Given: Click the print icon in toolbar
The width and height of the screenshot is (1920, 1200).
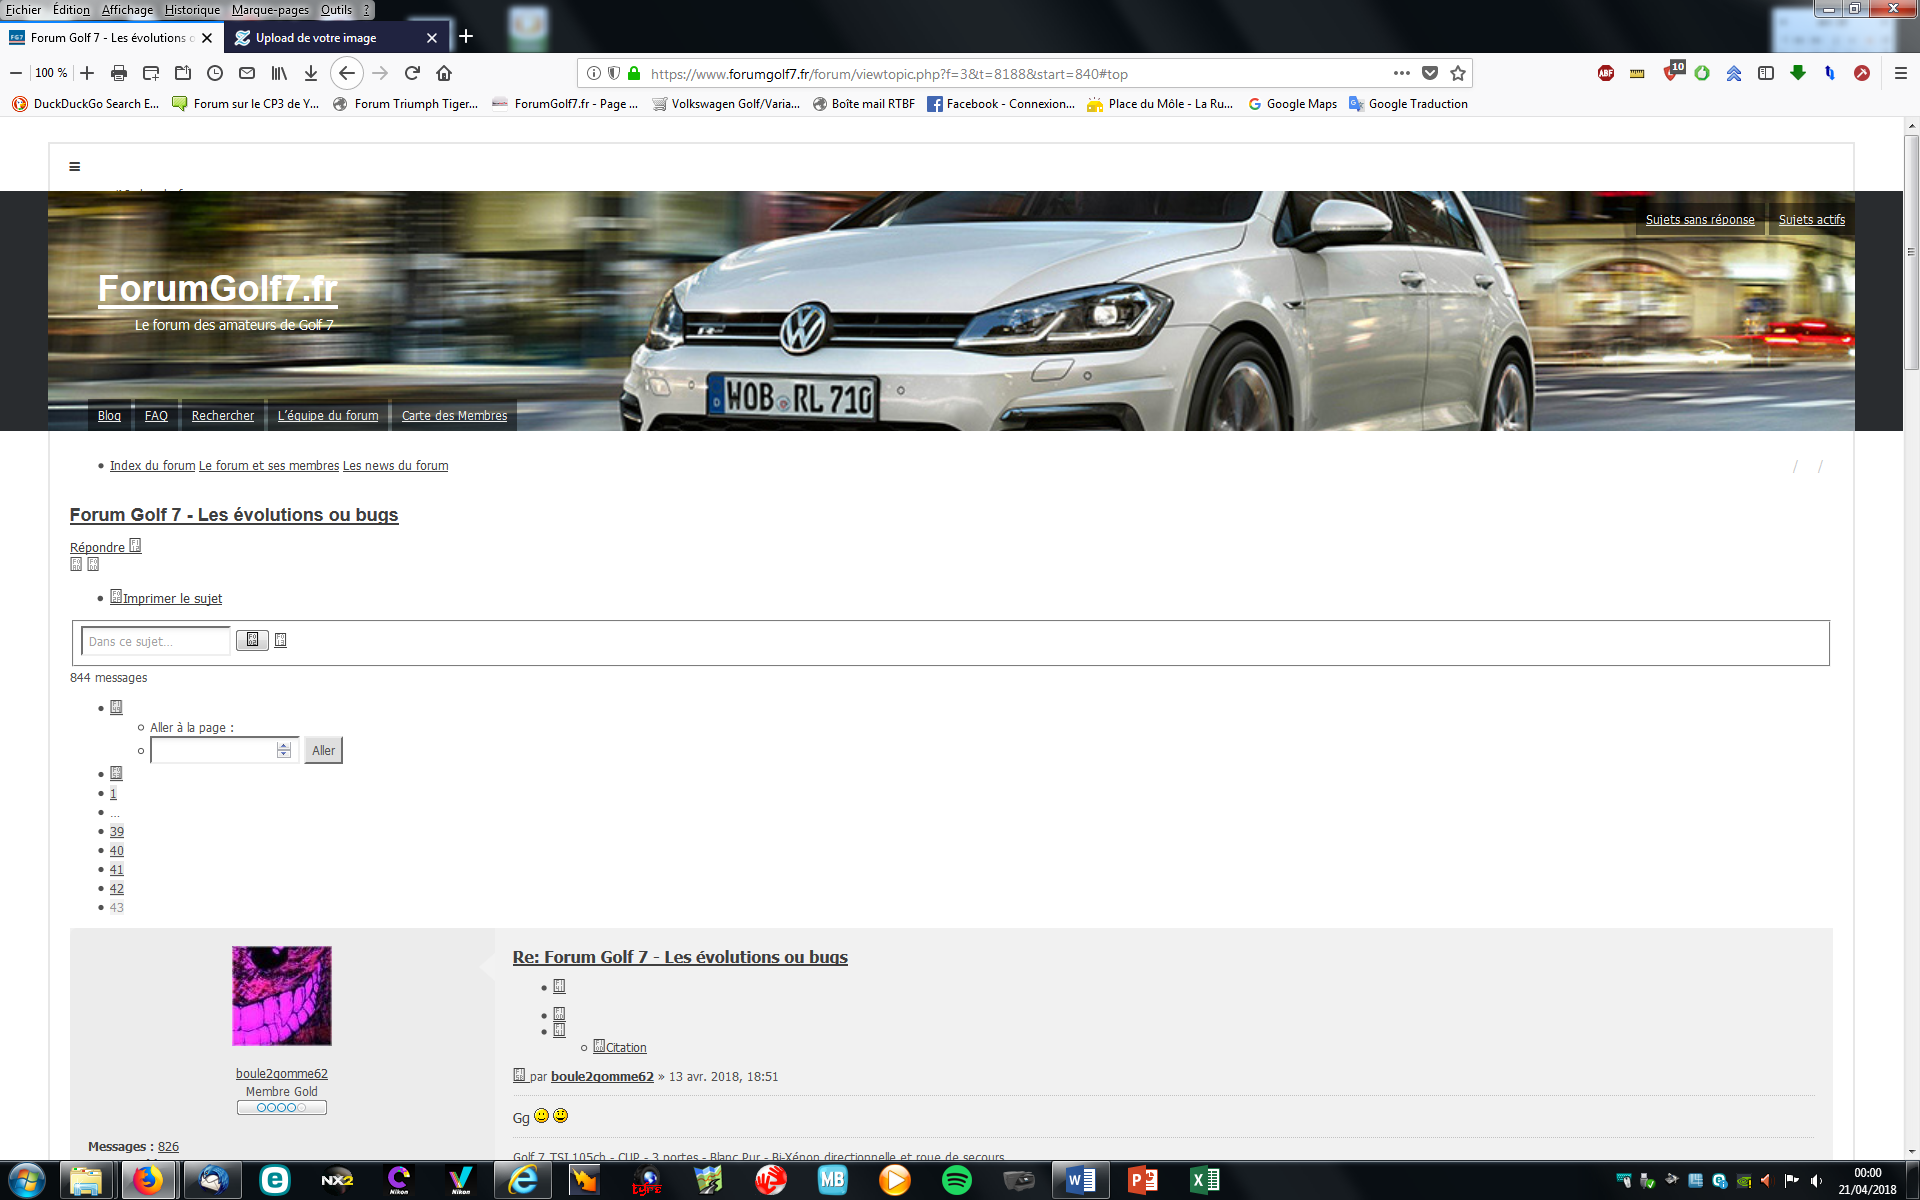Looking at the screenshot, I should coord(119,73).
